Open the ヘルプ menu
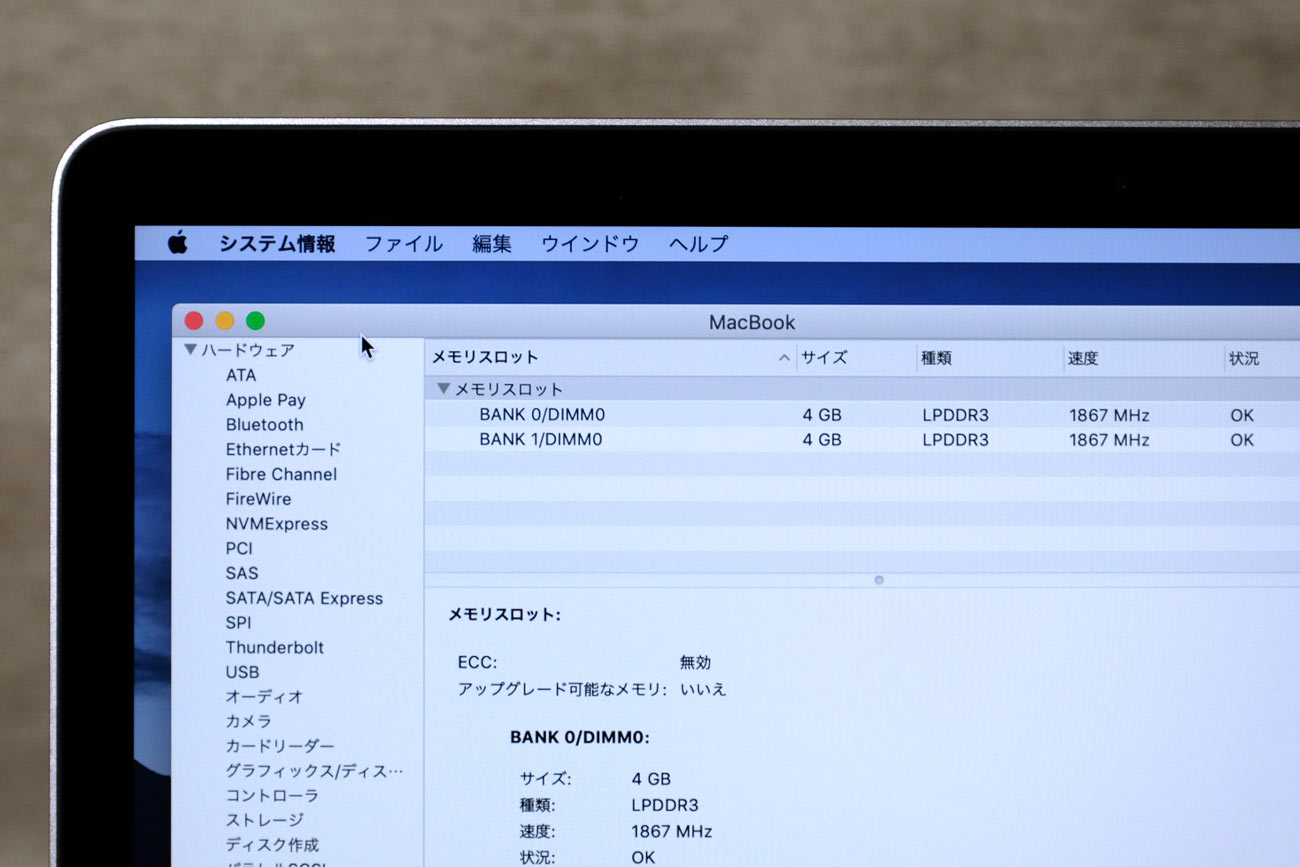Image resolution: width=1300 pixels, height=867 pixels. click(698, 244)
